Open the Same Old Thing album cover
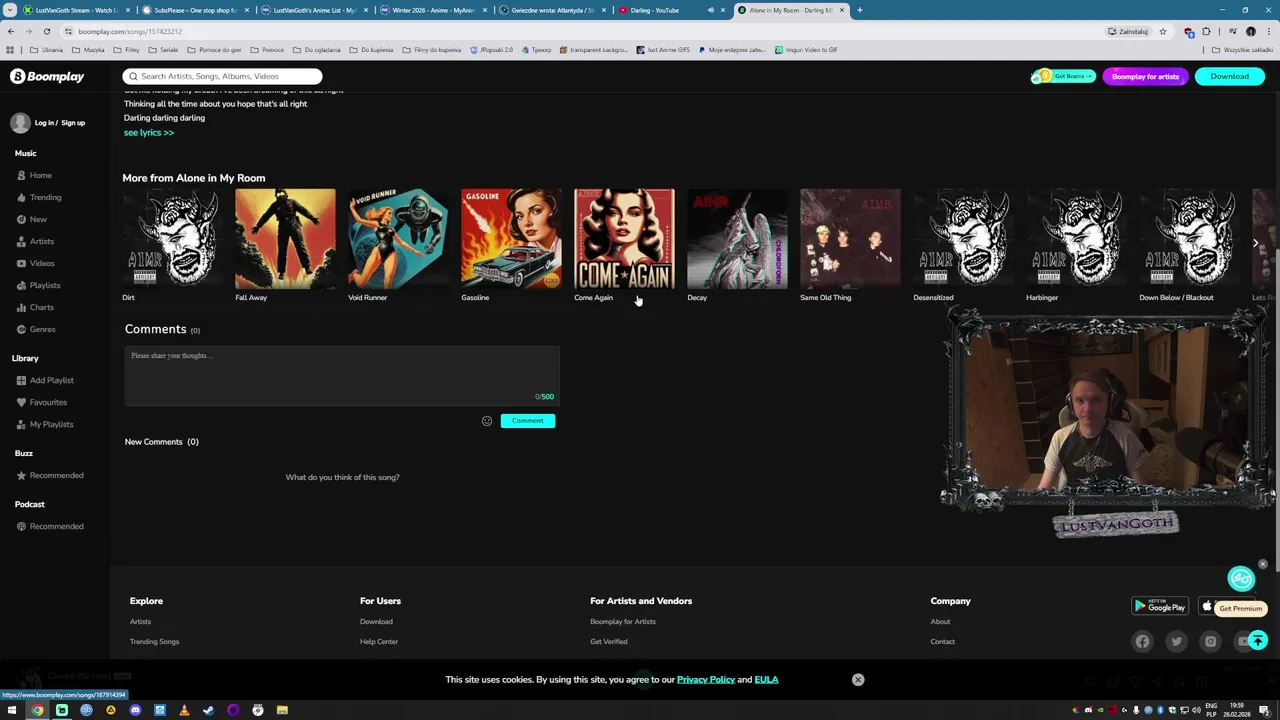This screenshot has height=720, width=1280. [850, 239]
